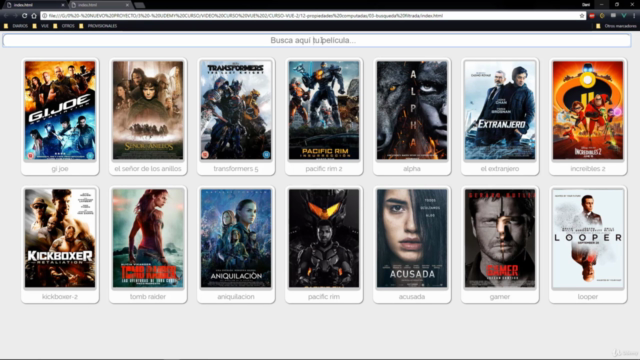Close the second index.html tab
The height and width of the screenshot is (360, 640).
point(127,5)
